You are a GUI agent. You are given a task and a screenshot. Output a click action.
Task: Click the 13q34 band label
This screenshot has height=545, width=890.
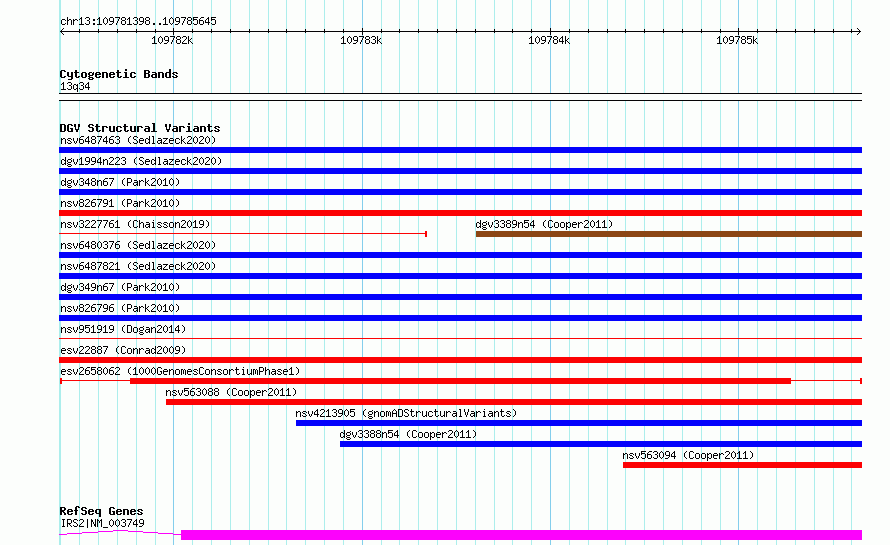point(75,86)
